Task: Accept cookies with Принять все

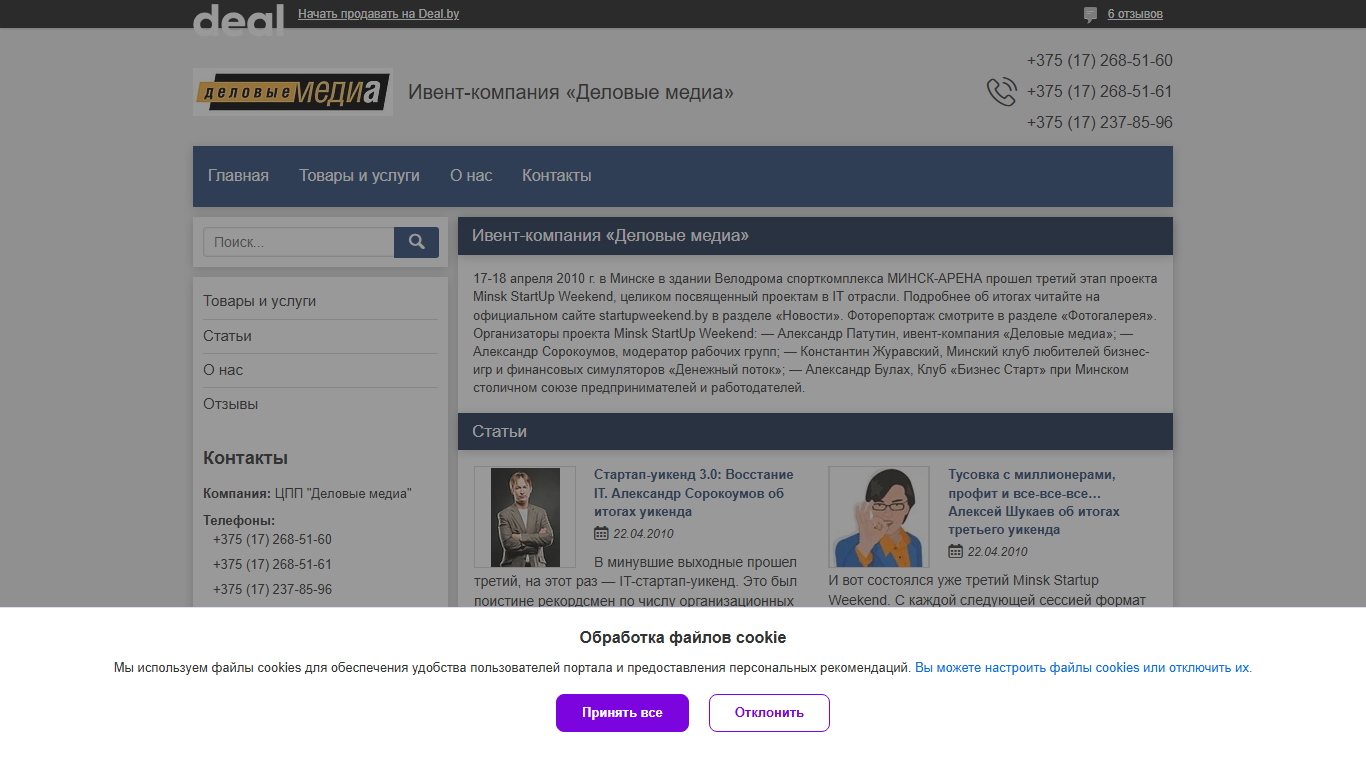Action: [622, 713]
